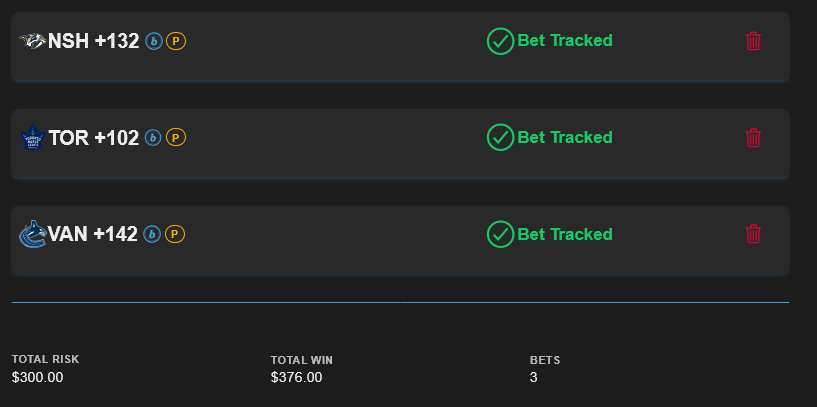Delete the TOR +102 bet
Viewport: 817px width, 407px height.
tap(753, 138)
